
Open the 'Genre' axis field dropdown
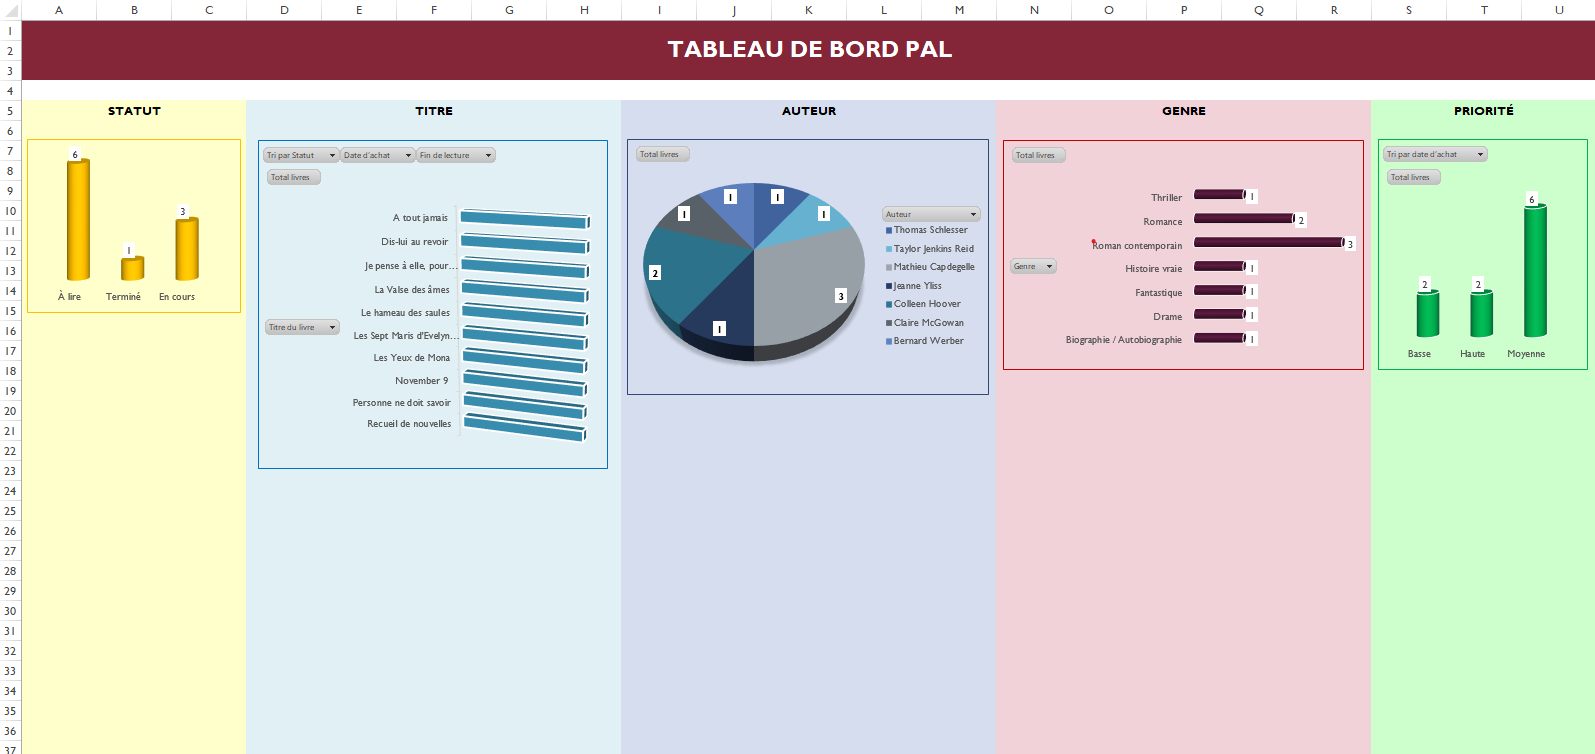click(x=1048, y=267)
